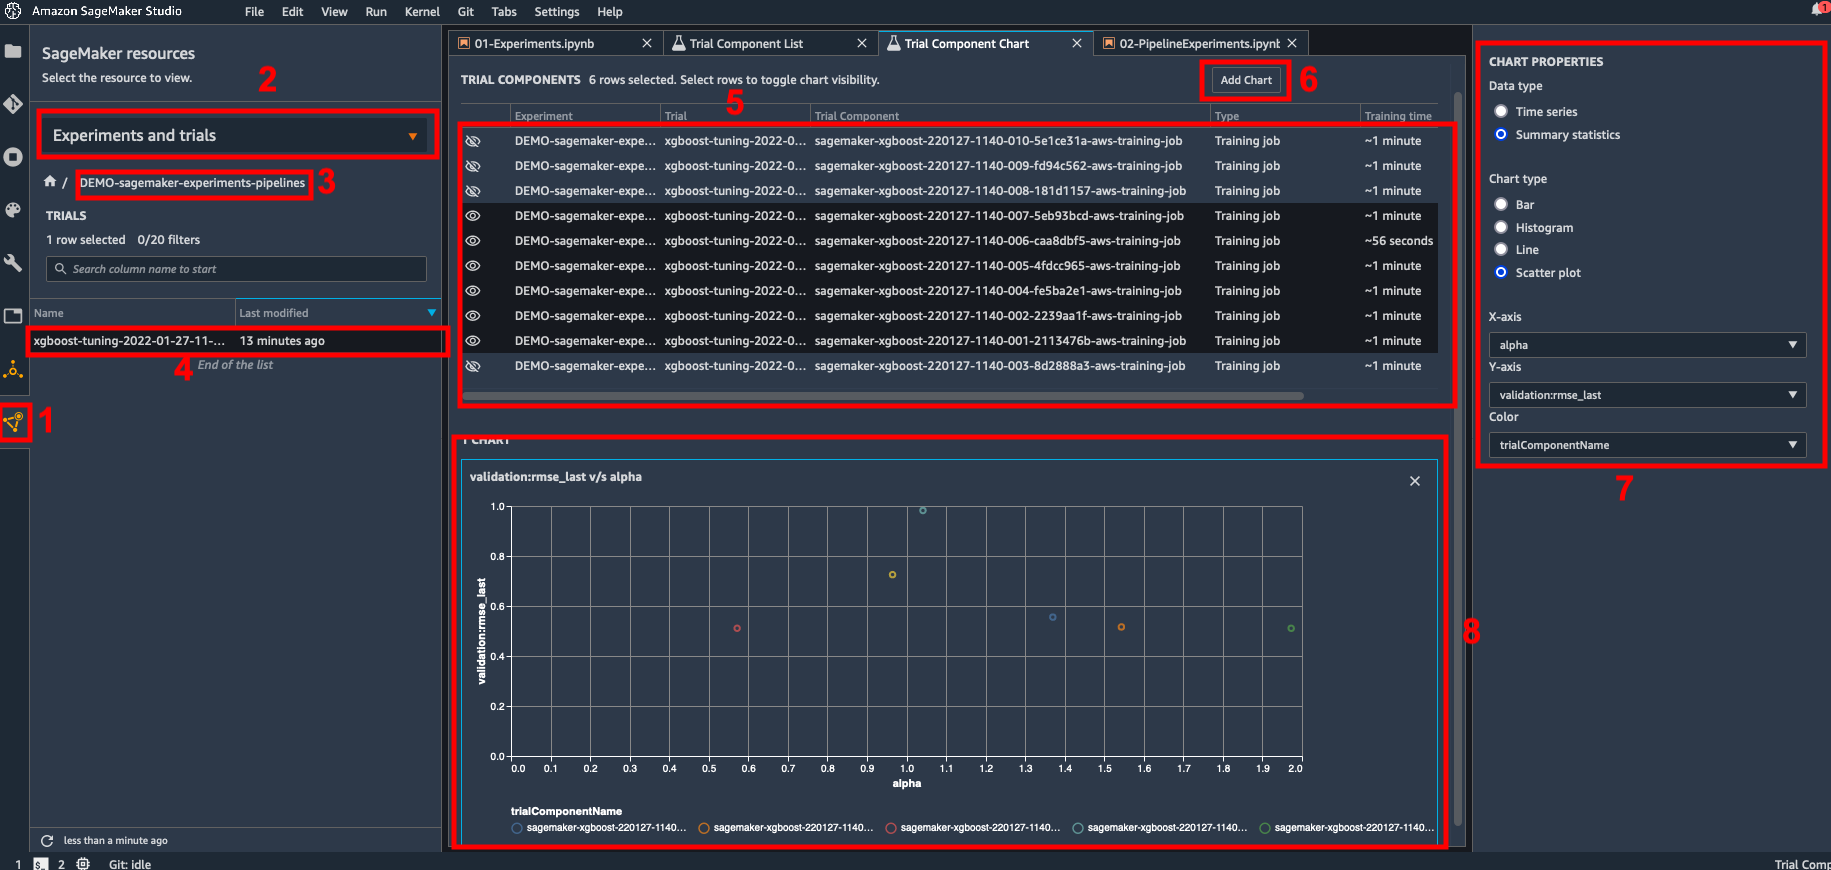Open the Settings menu
Image resolution: width=1831 pixels, height=870 pixels.
(x=557, y=12)
